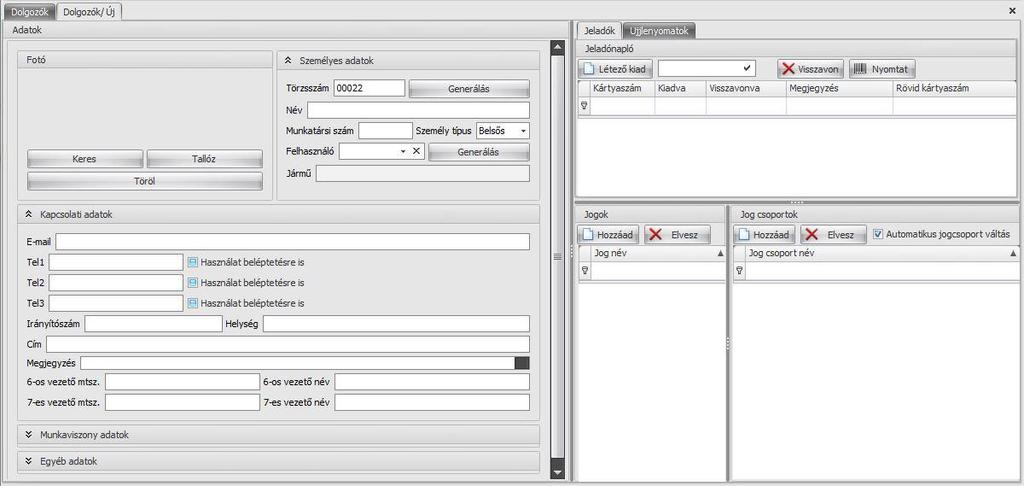Expand the Egyéb adatok section
The image size is (1024, 486).
tap(28, 461)
